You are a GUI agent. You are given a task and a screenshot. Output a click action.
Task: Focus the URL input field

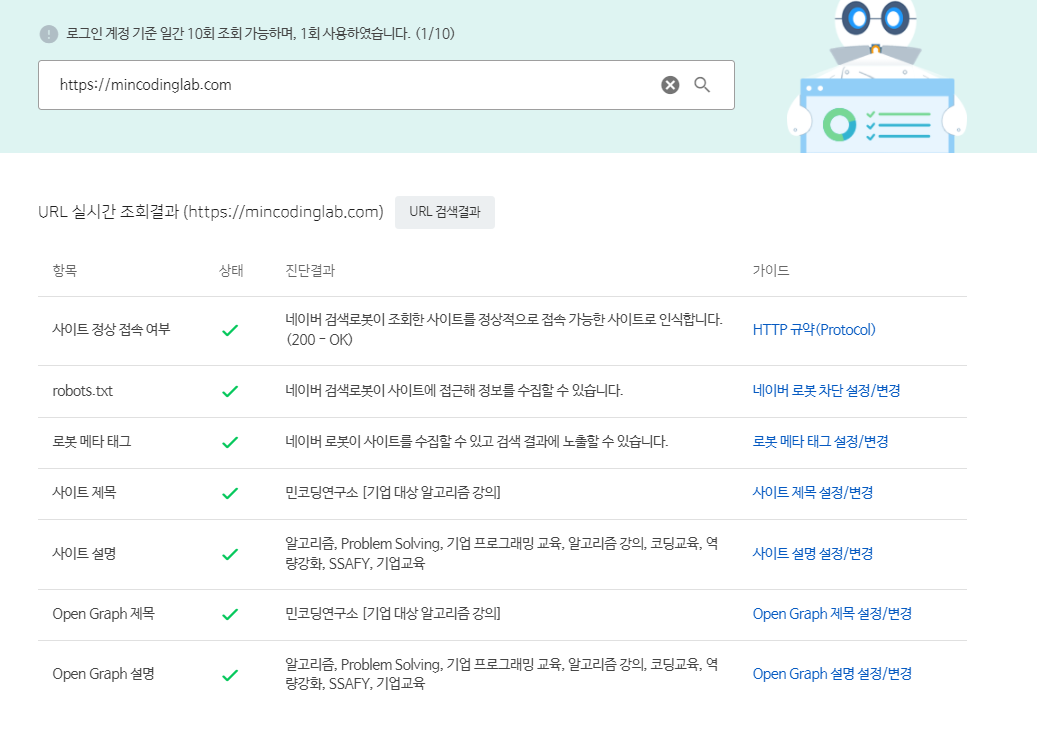386,85
